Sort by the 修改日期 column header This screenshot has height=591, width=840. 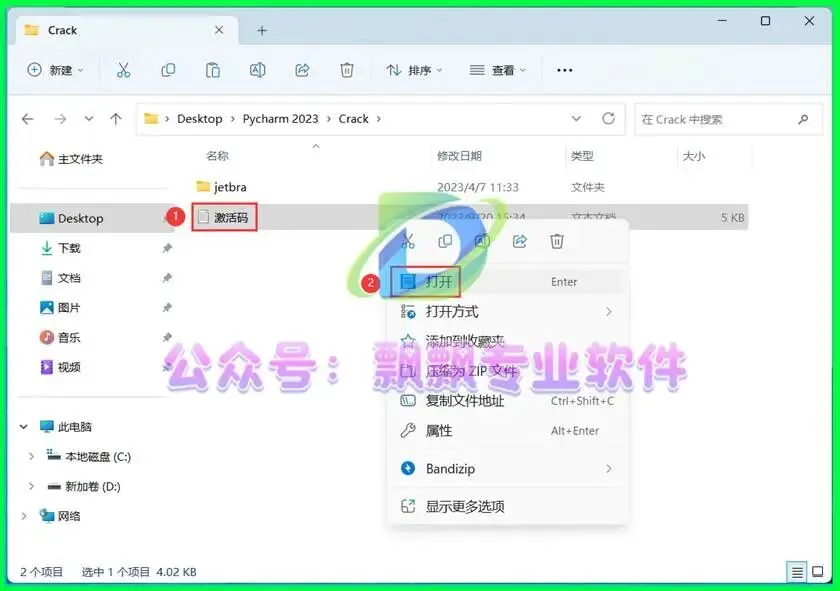point(459,156)
